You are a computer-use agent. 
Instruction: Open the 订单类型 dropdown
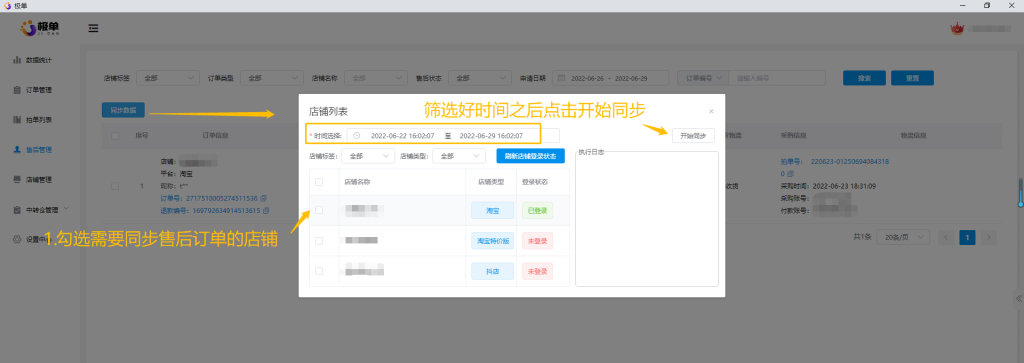point(272,78)
